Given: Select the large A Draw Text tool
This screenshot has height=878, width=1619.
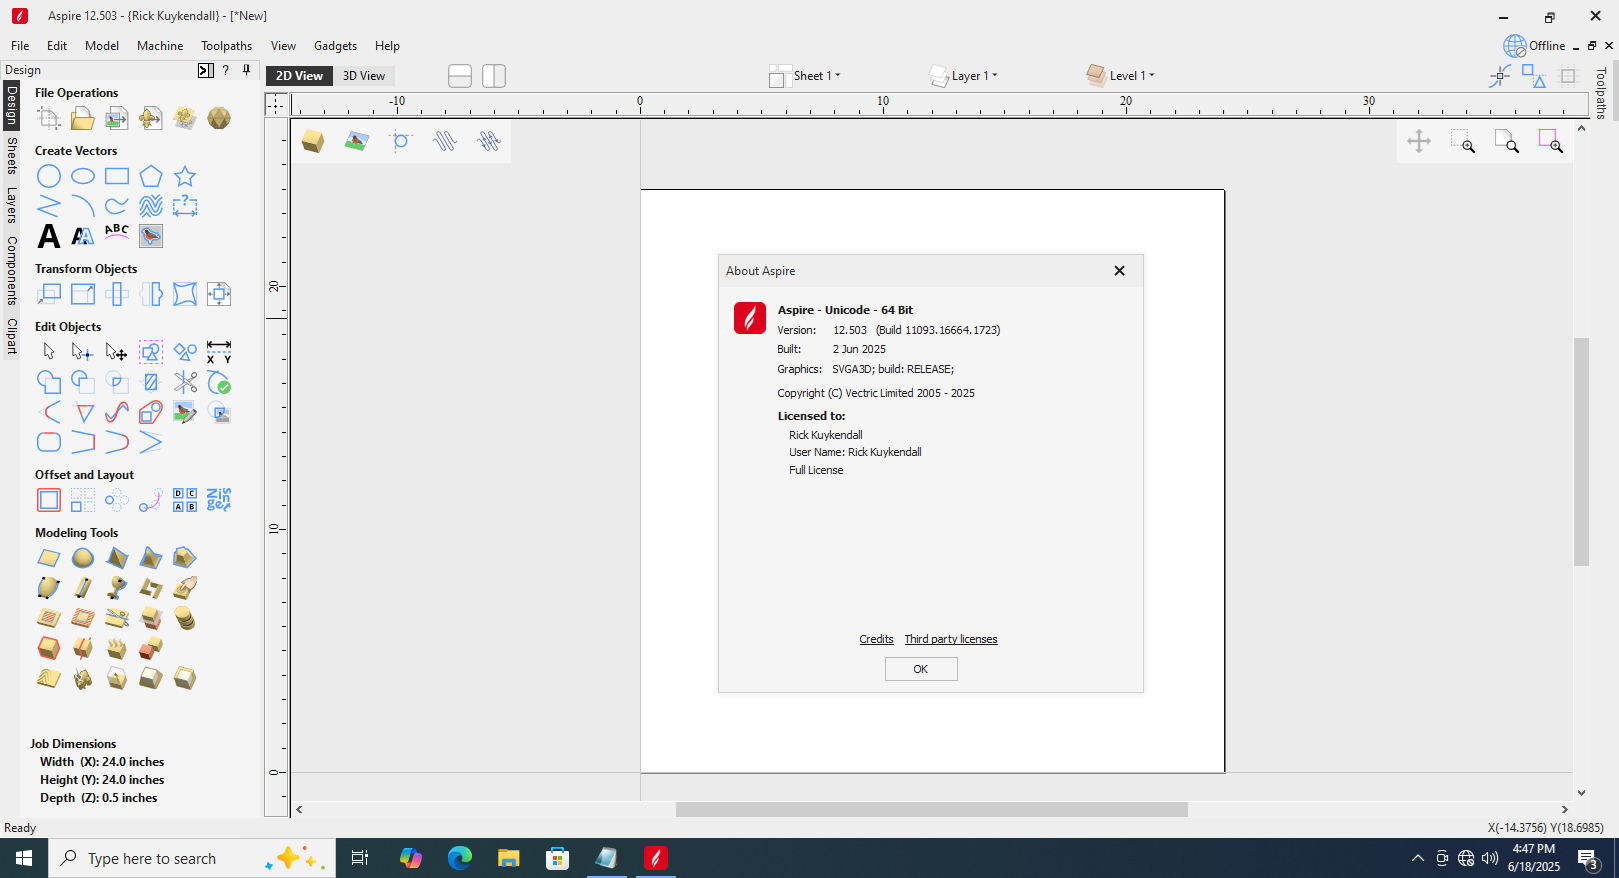Looking at the screenshot, I should 48,236.
